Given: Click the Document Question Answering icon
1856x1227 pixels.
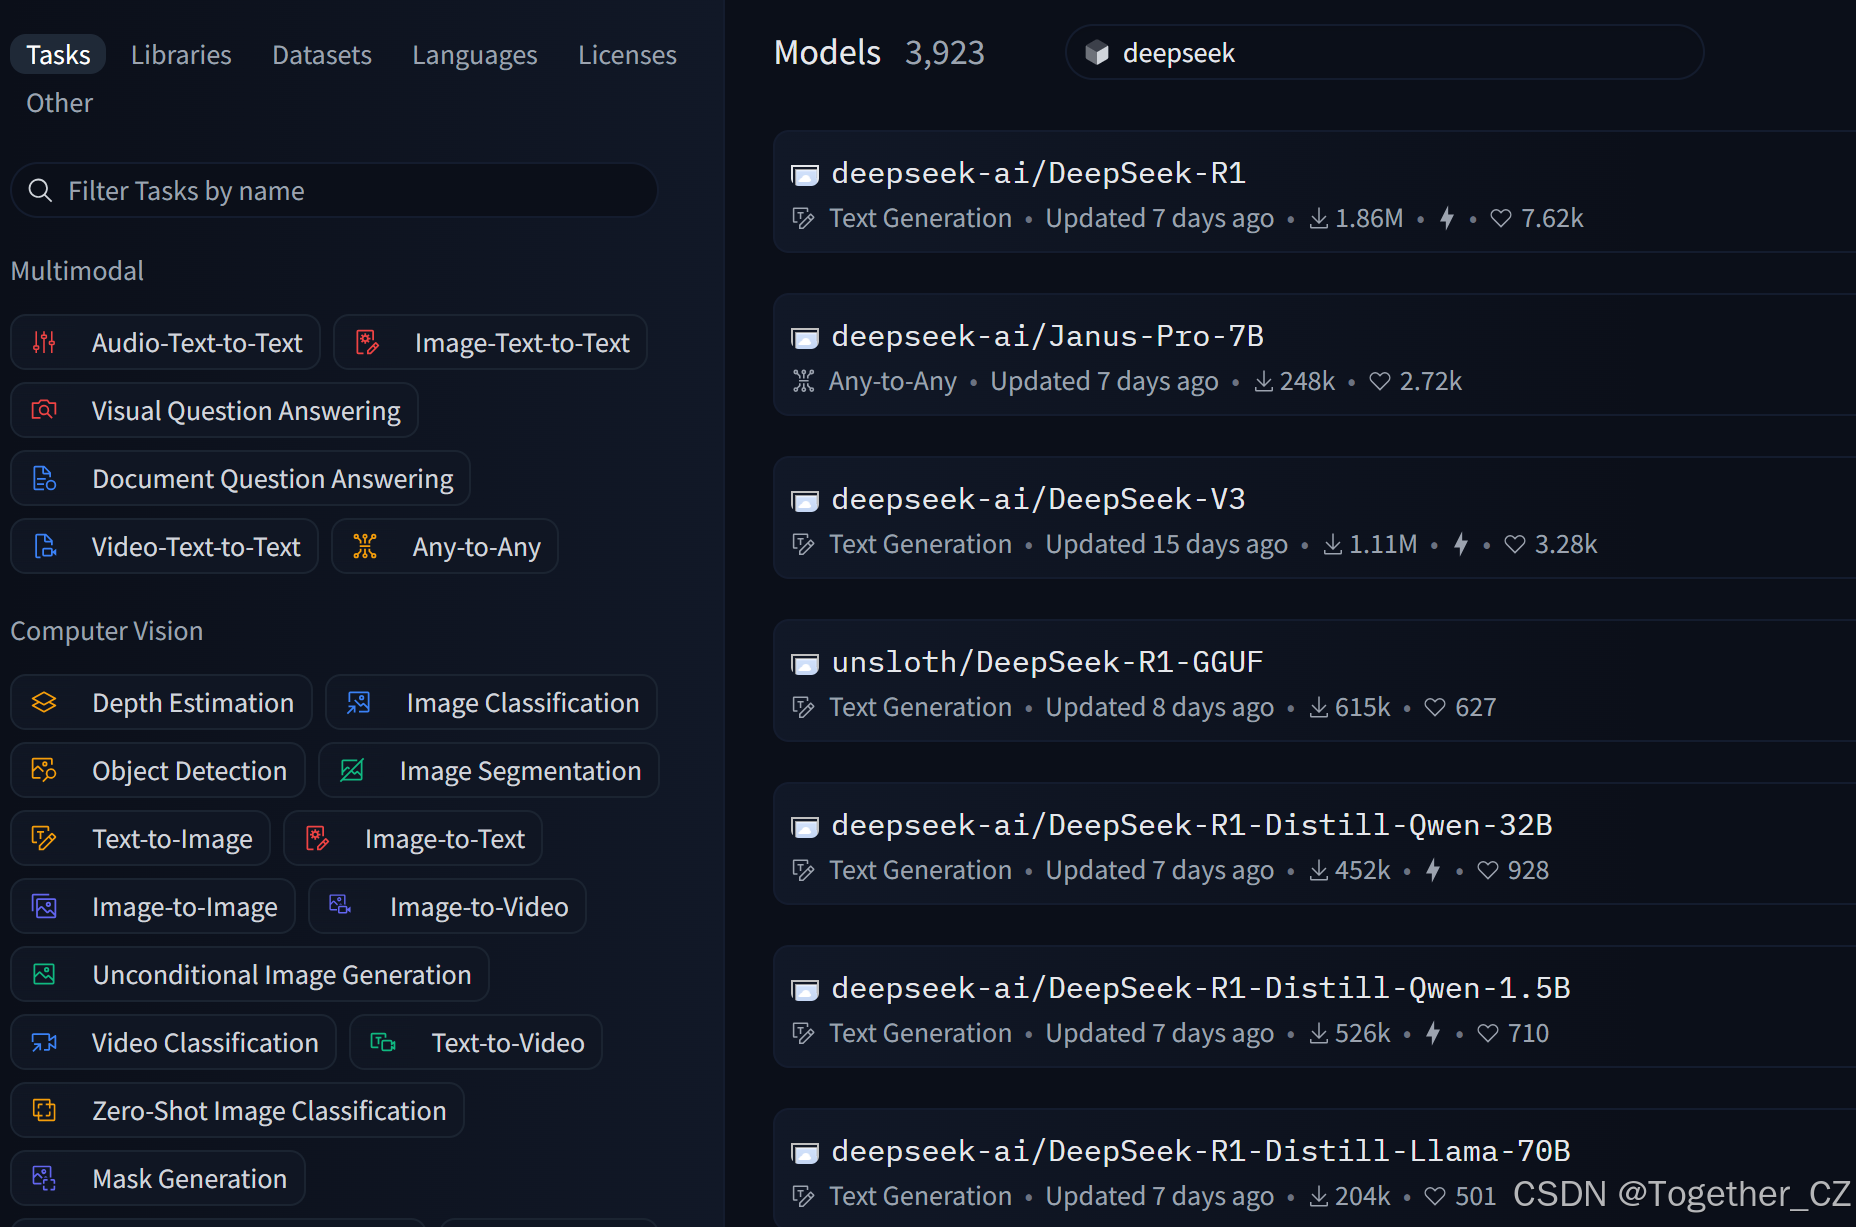Looking at the screenshot, I should (44, 479).
